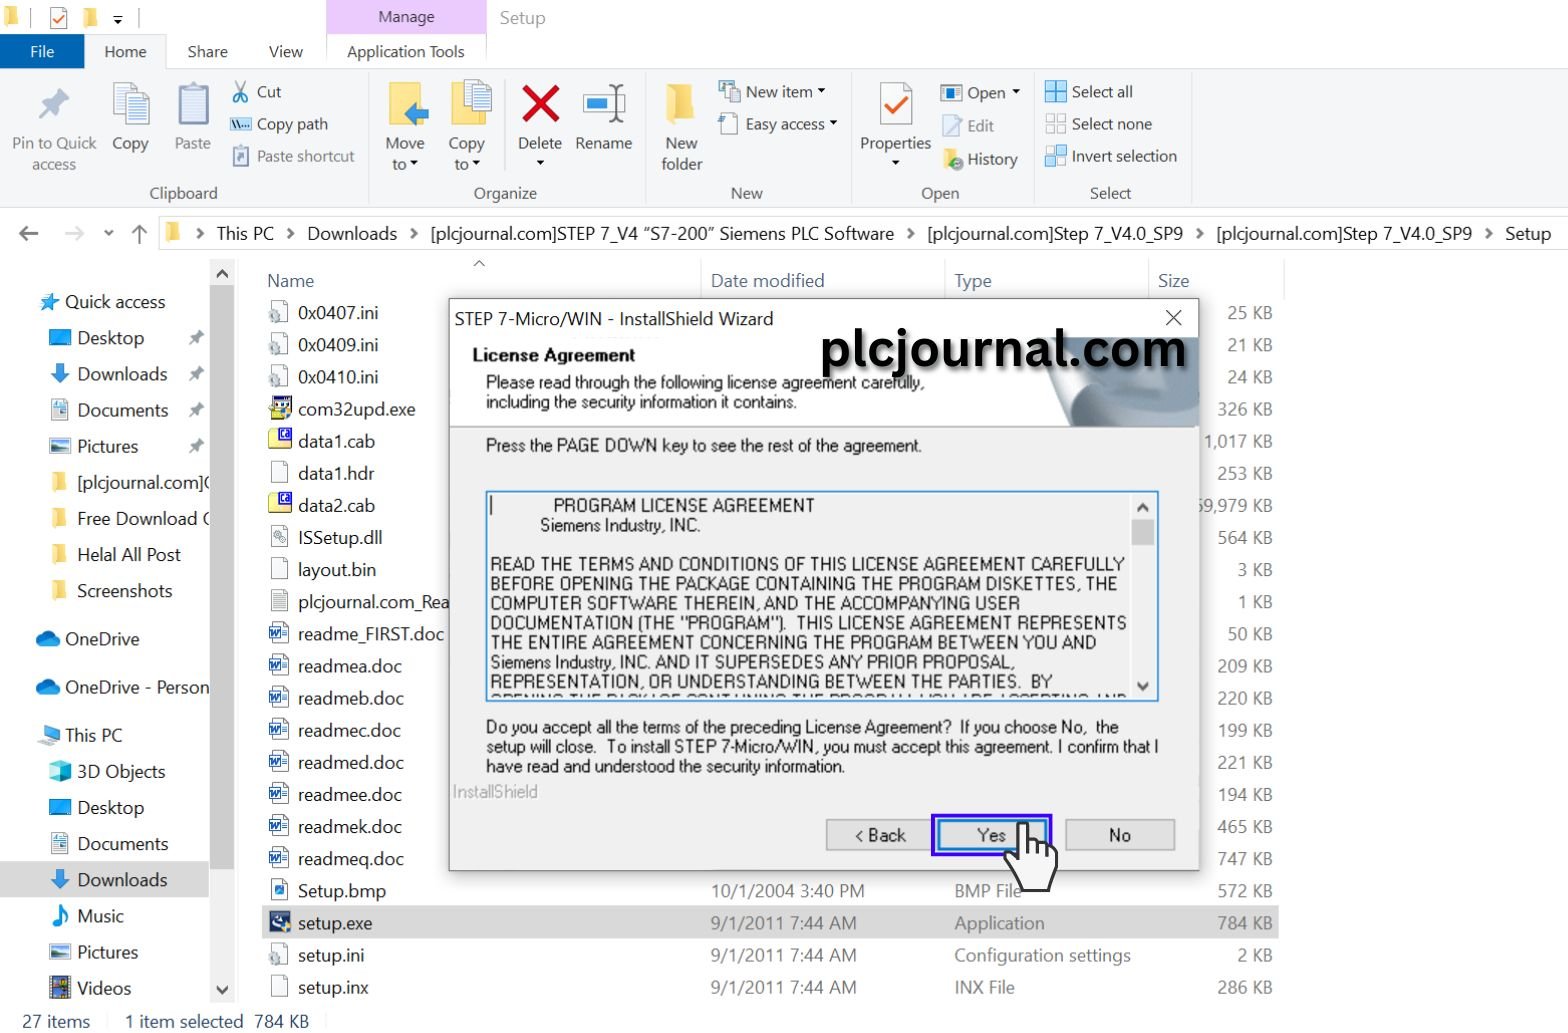Viewport: 1568px width, 1033px height.
Task: Select Music in navigation pane
Action: (100, 916)
